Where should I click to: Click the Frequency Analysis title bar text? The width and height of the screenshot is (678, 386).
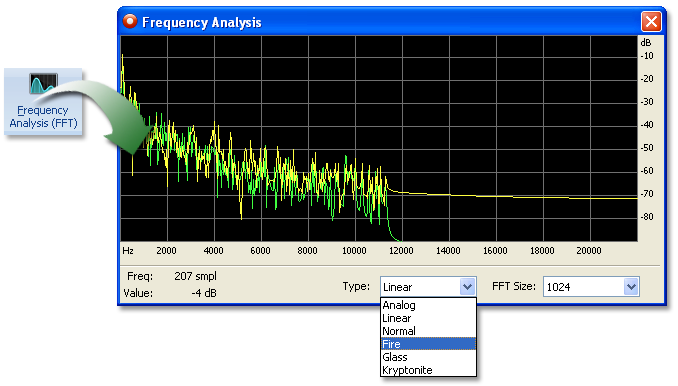[x=202, y=22]
